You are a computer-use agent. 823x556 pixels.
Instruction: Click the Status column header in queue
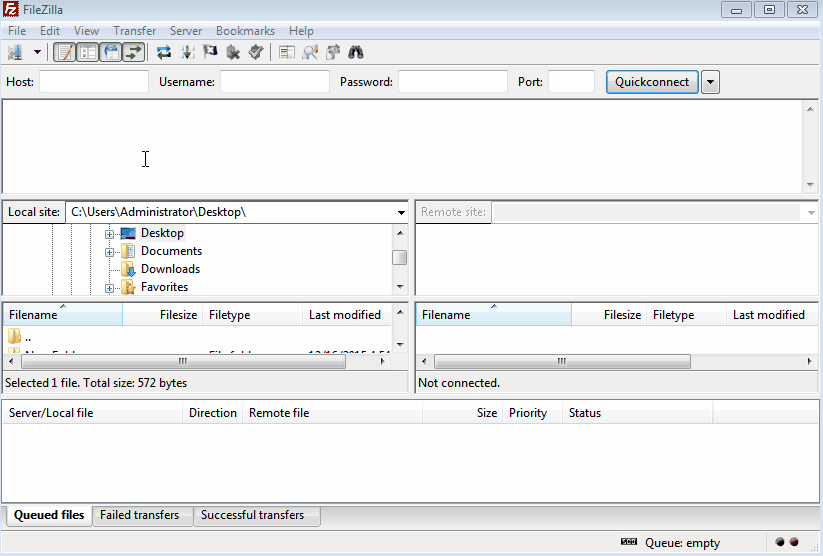click(x=637, y=413)
